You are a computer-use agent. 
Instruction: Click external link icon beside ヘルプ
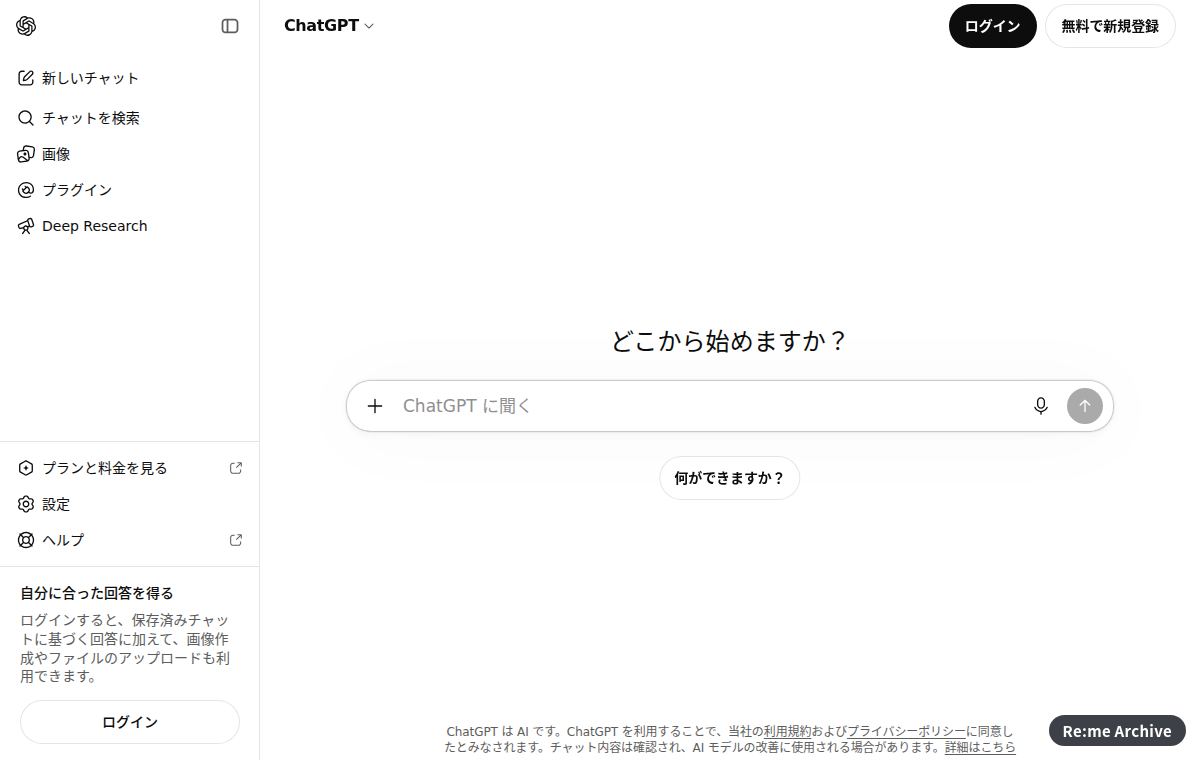point(236,540)
